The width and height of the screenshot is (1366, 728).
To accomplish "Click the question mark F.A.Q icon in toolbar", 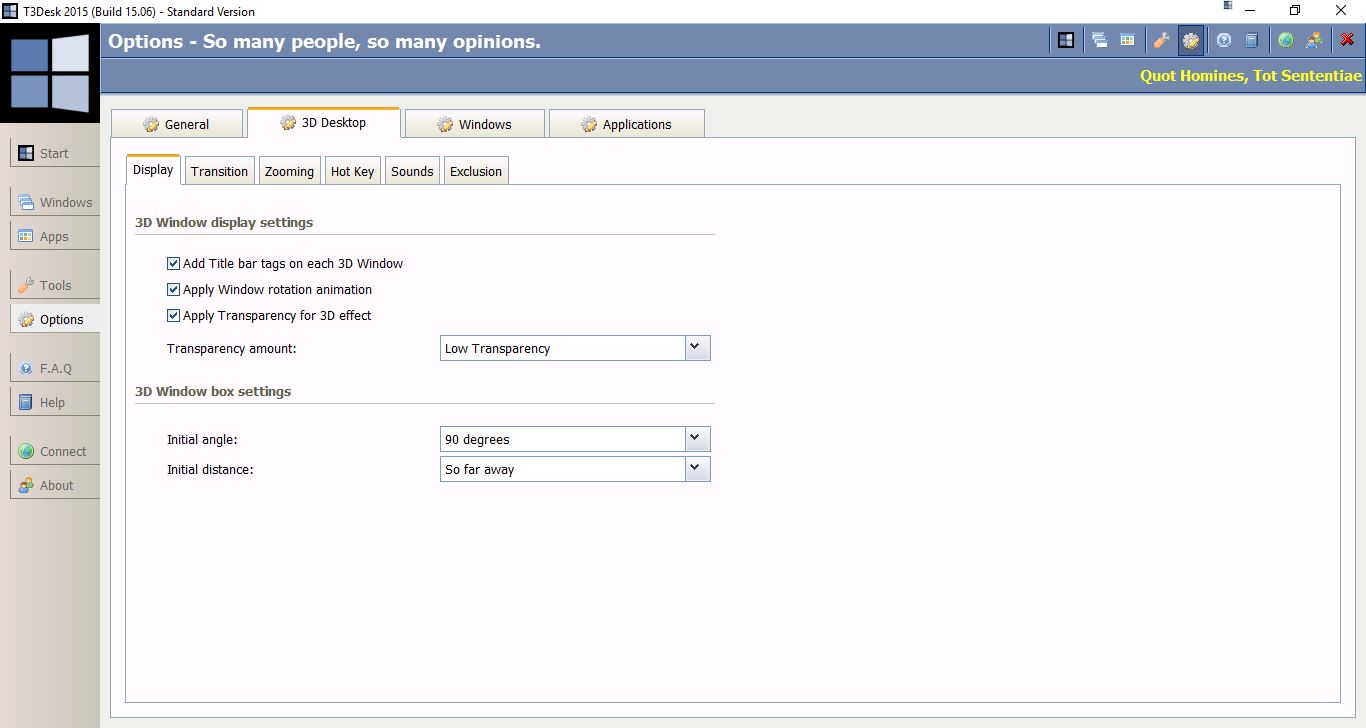I will pyautogui.click(x=1223, y=40).
